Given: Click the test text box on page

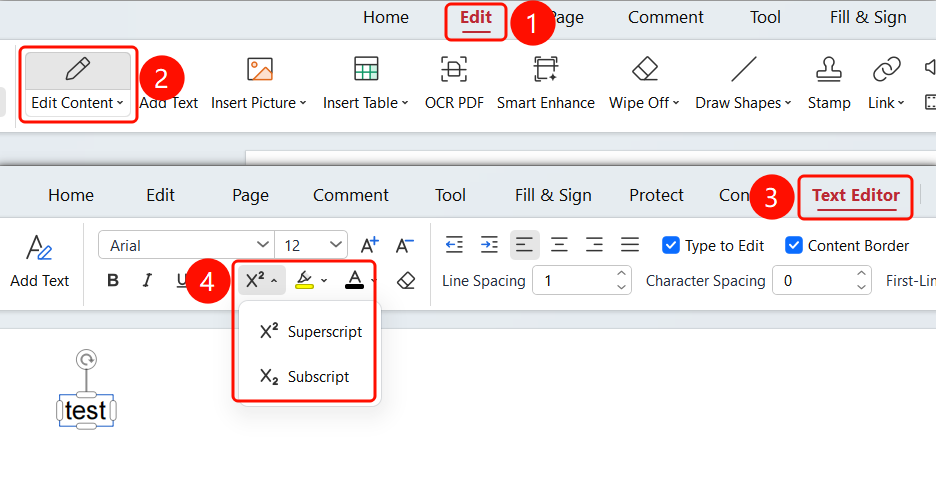Looking at the screenshot, I should [x=86, y=410].
